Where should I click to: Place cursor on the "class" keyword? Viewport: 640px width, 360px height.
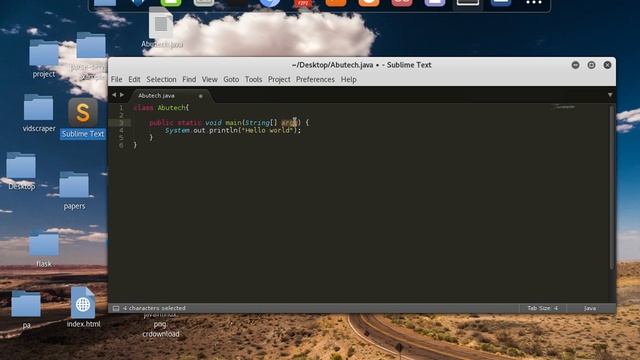(143, 108)
